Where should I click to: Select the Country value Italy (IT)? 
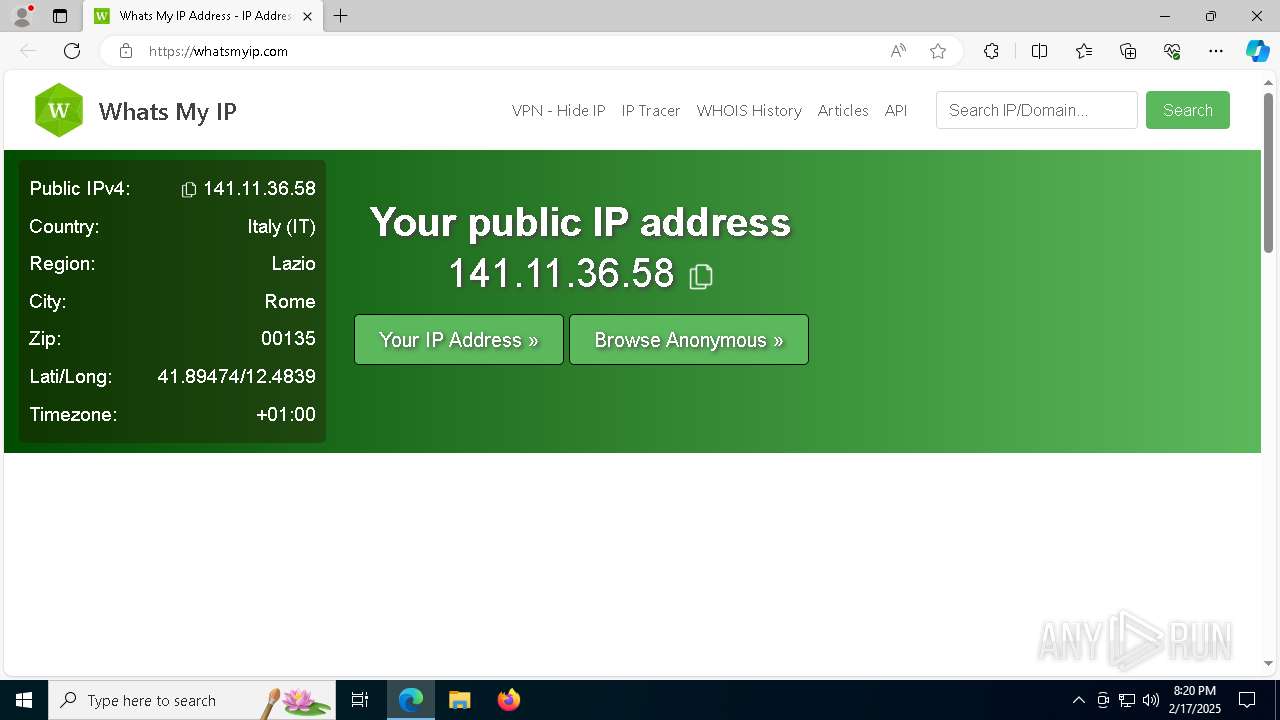click(282, 227)
